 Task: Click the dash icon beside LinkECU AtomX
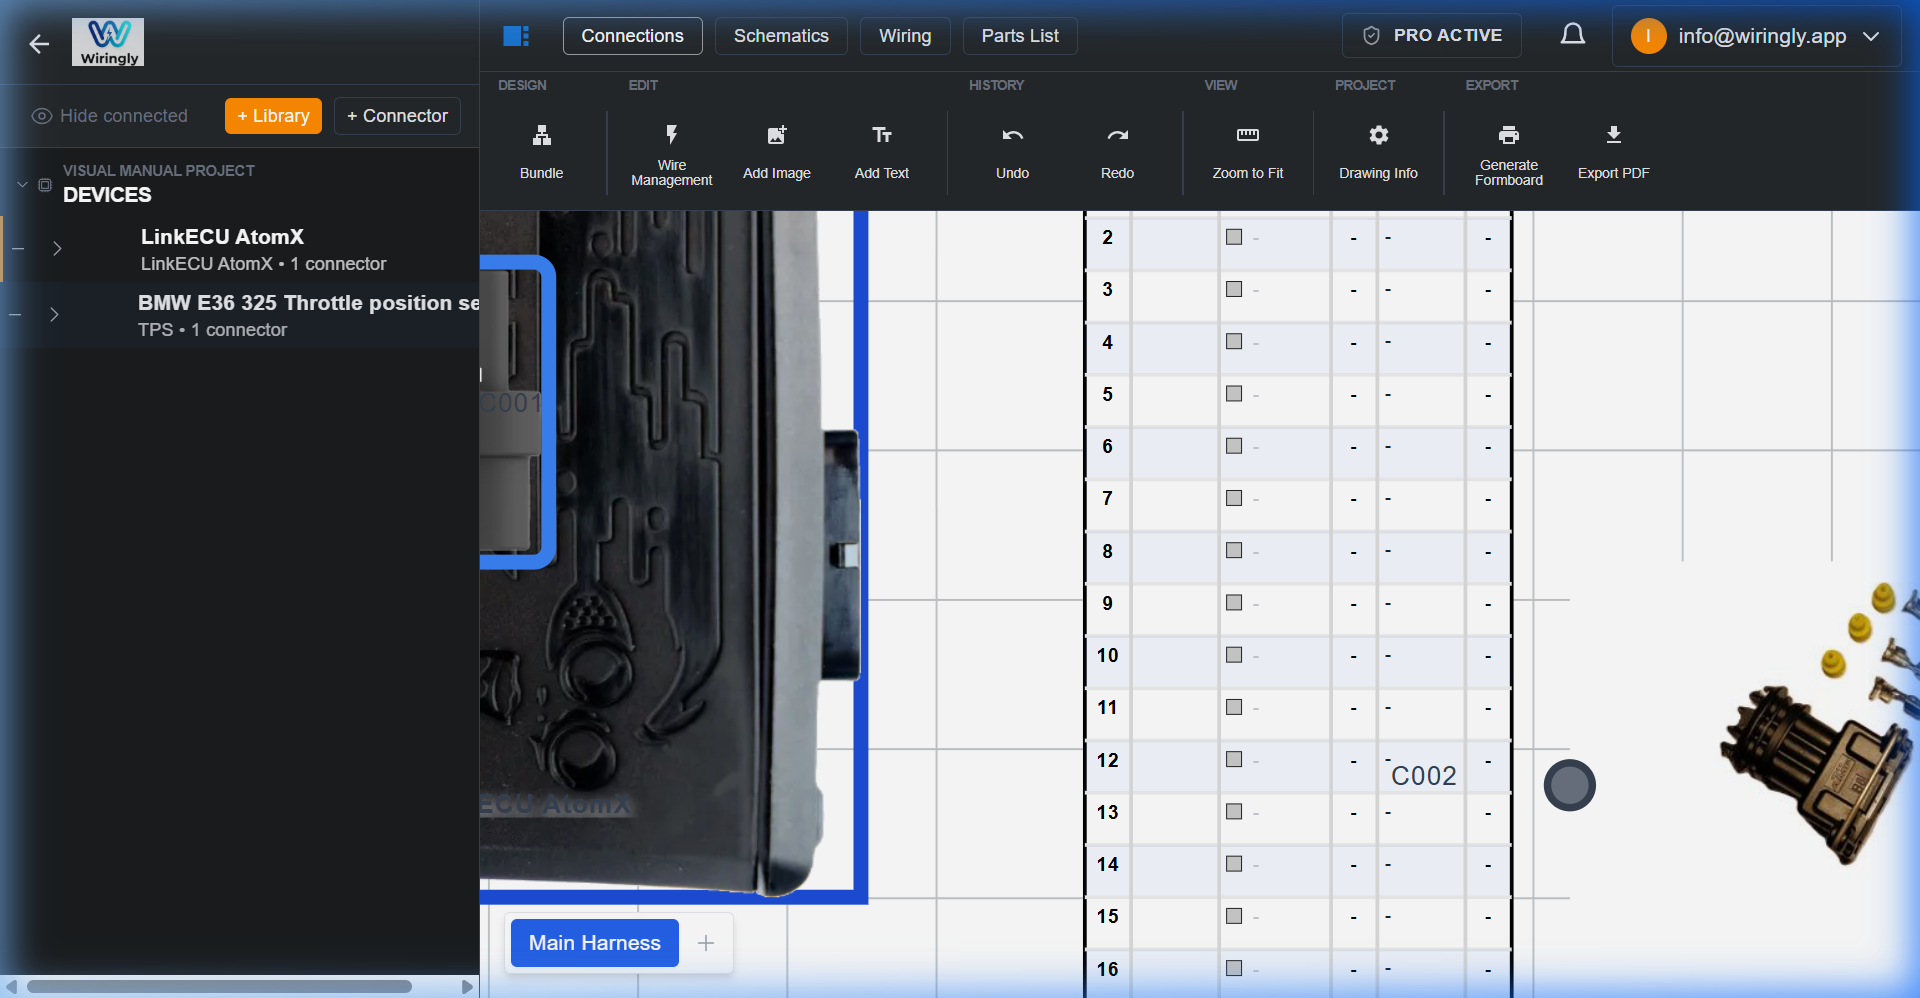click(x=18, y=249)
